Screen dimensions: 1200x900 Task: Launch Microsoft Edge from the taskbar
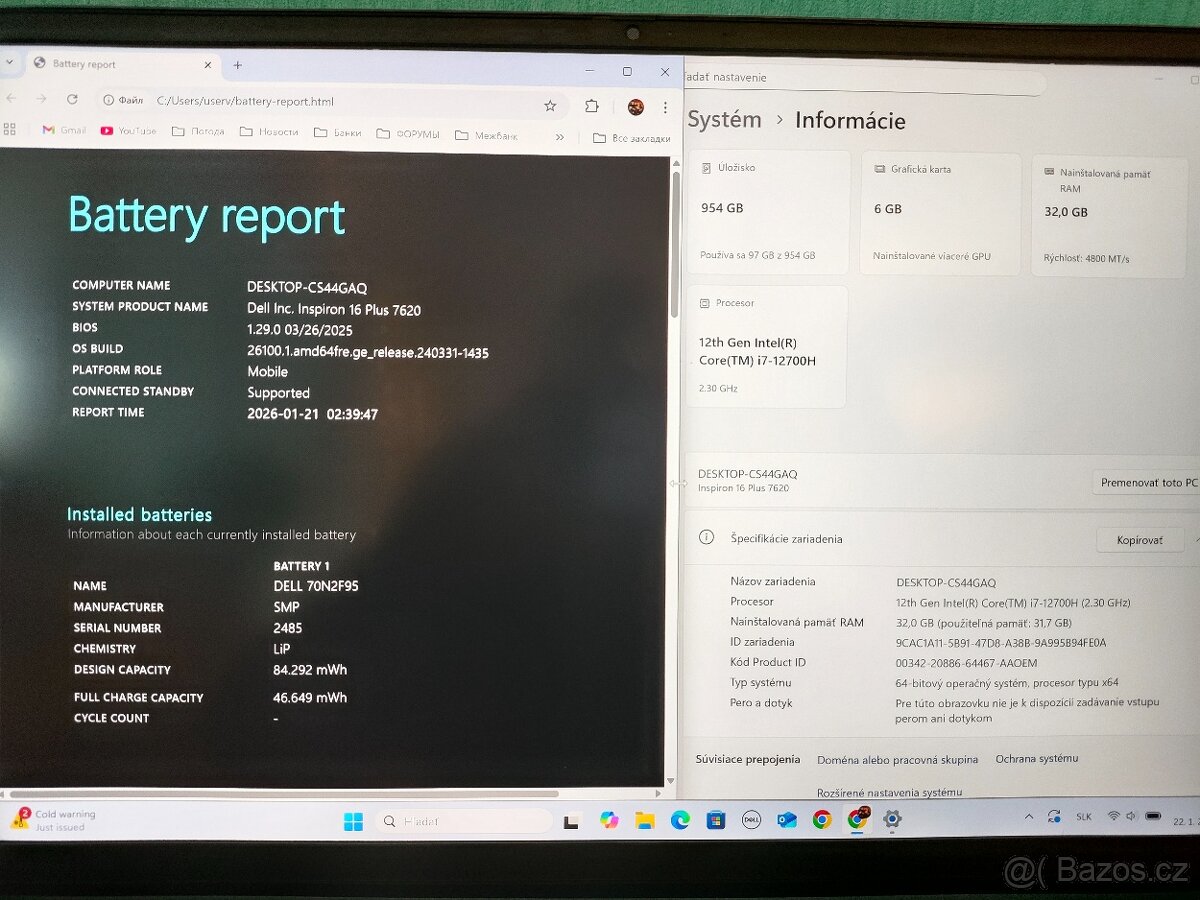pyautogui.click(x=679, y=819)
